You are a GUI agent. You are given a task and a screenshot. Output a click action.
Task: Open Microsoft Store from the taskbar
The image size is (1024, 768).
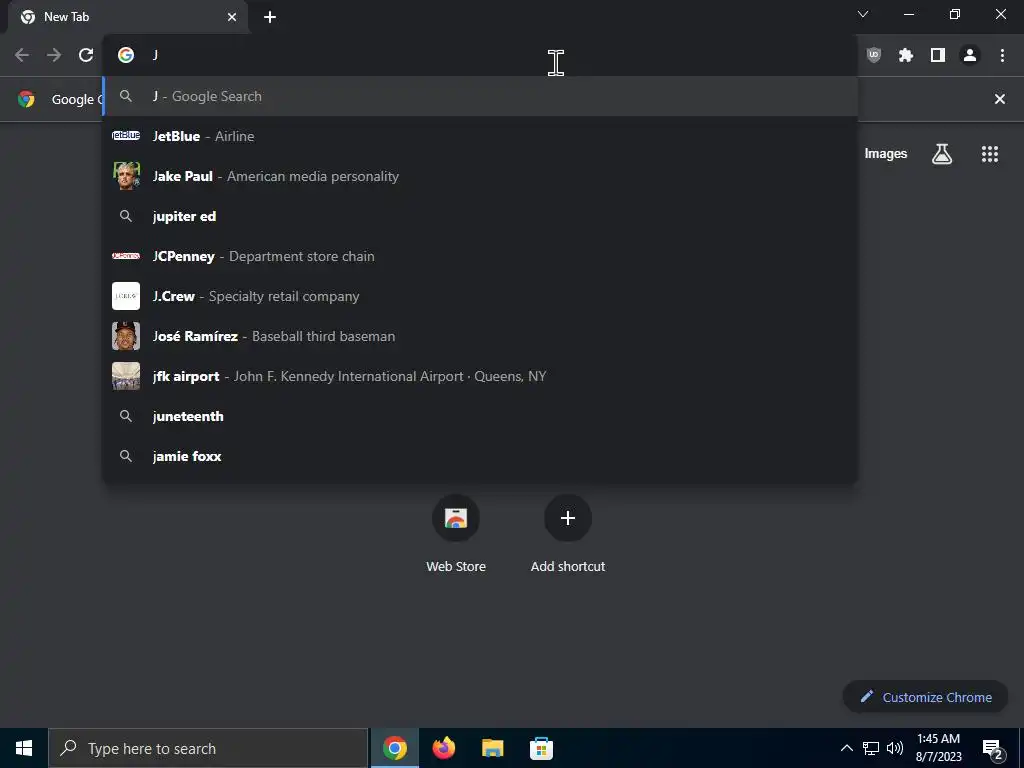(x=541, y=748)
